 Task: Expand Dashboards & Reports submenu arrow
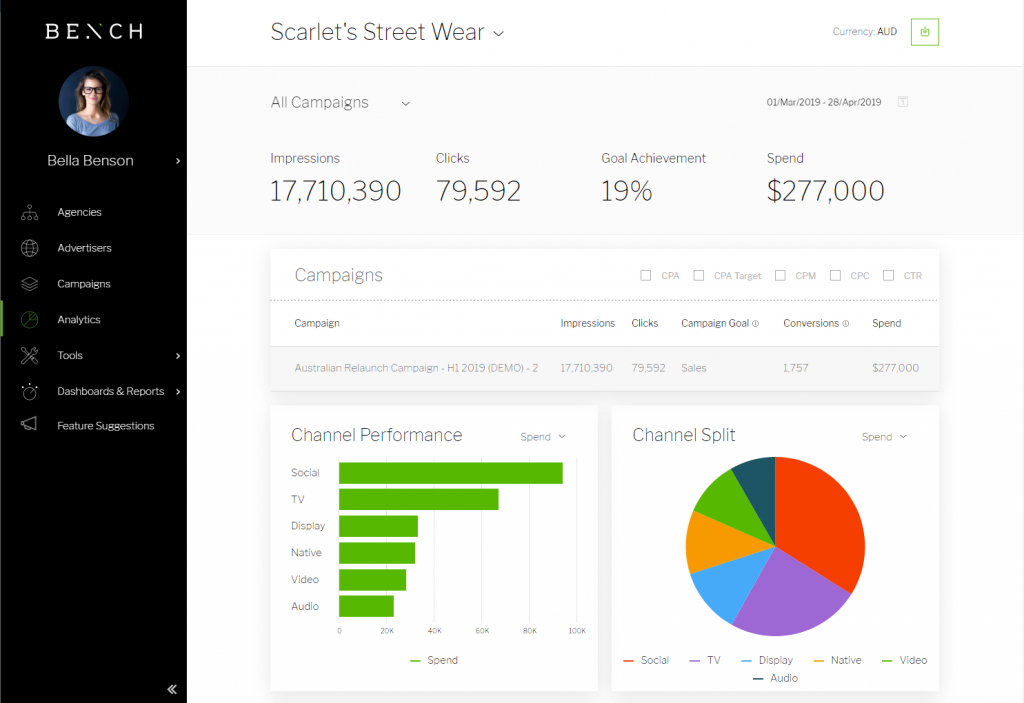[x=178, y=391]
